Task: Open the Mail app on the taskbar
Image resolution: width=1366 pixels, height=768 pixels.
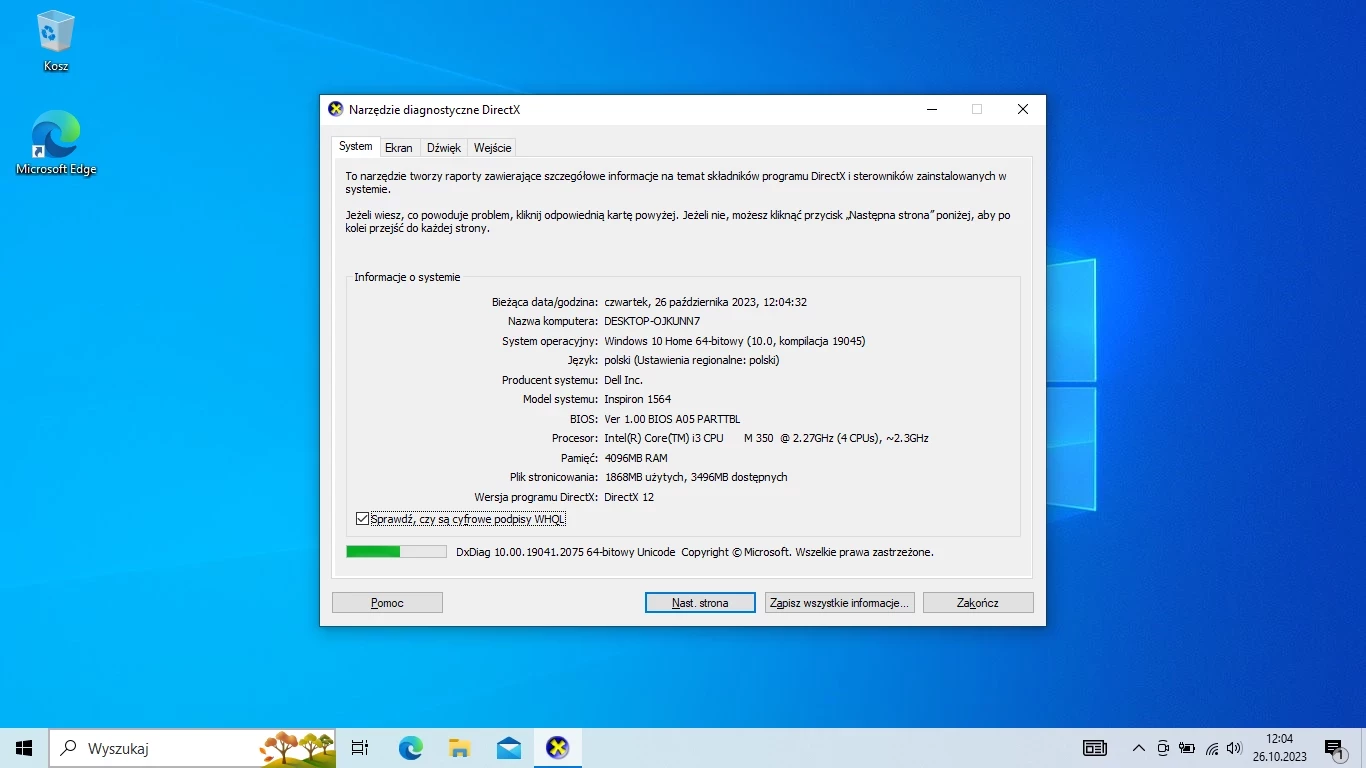Action: (x=508, y=747)
